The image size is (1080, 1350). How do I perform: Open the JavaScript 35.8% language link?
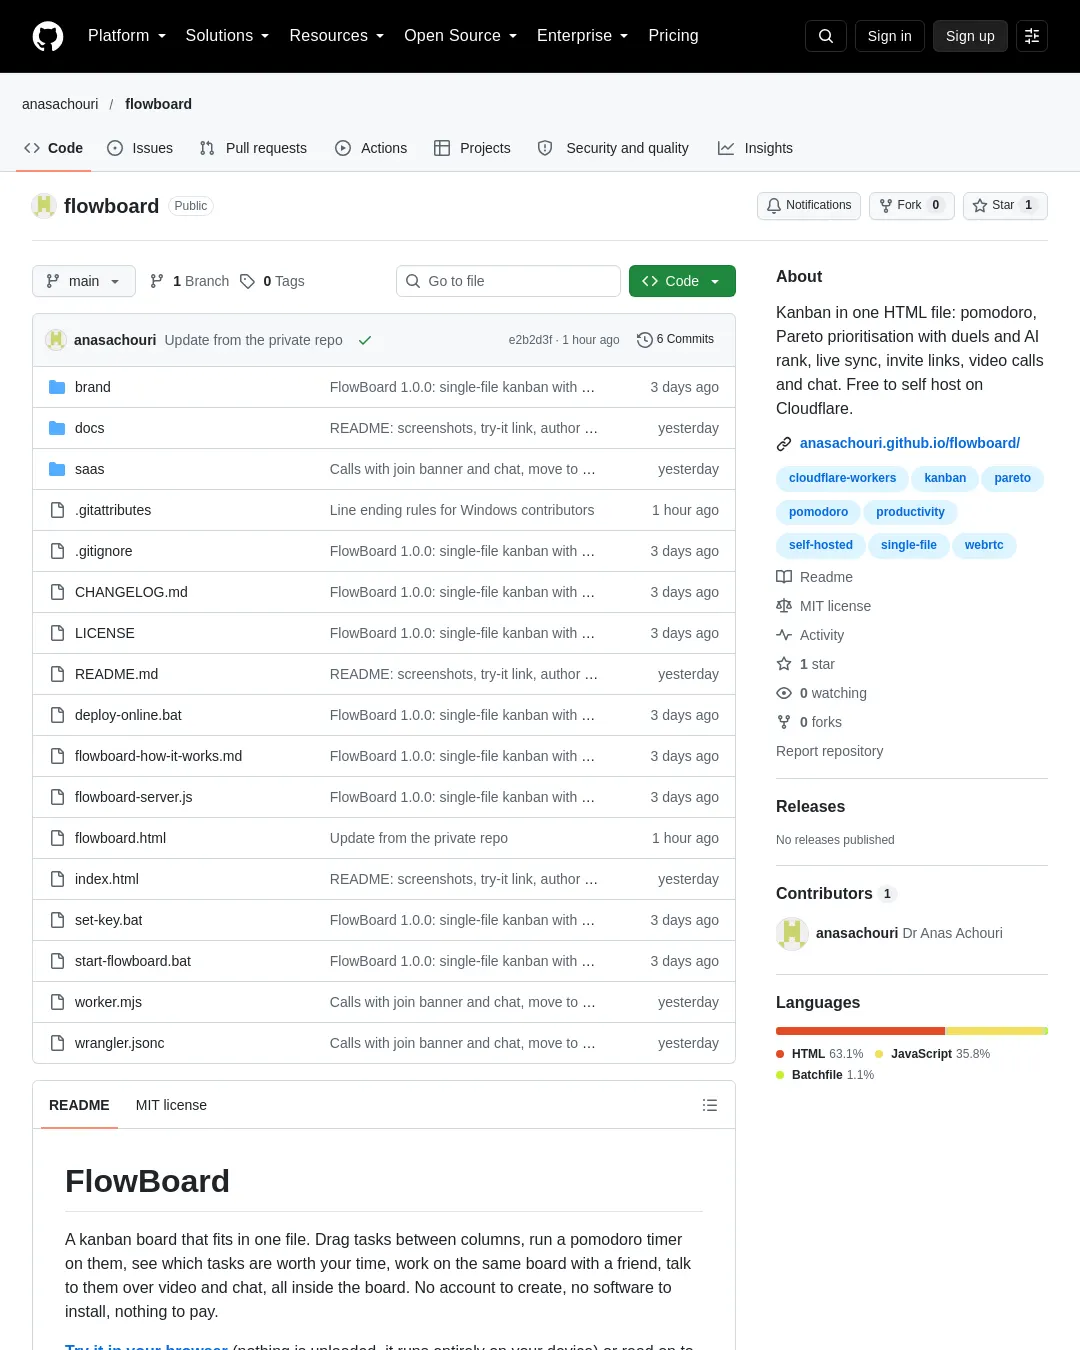coord(932,1054)
